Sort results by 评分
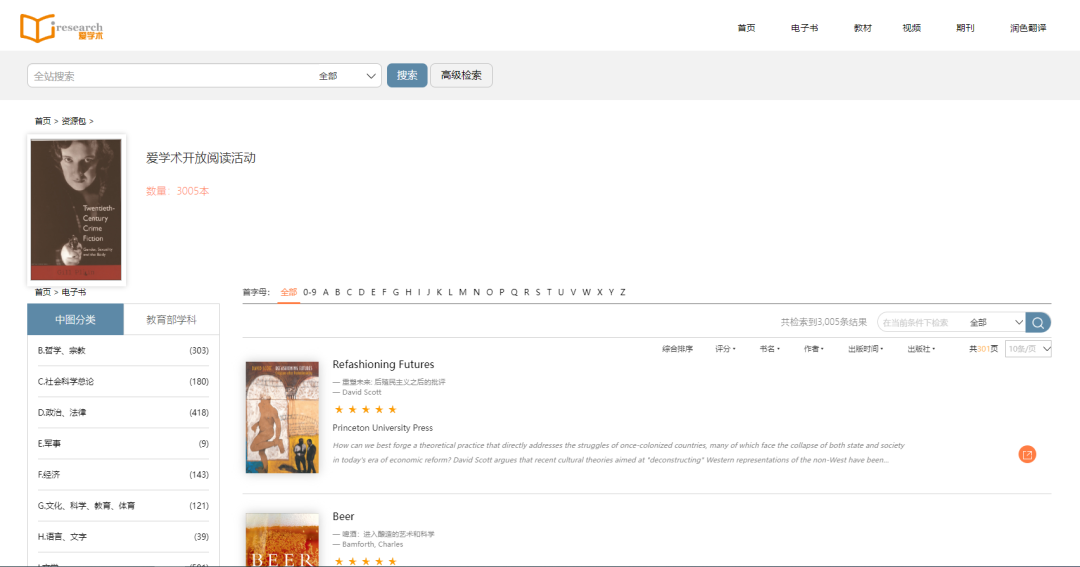1080x567 pixels. pyautogui.click(x=724, y=349)
